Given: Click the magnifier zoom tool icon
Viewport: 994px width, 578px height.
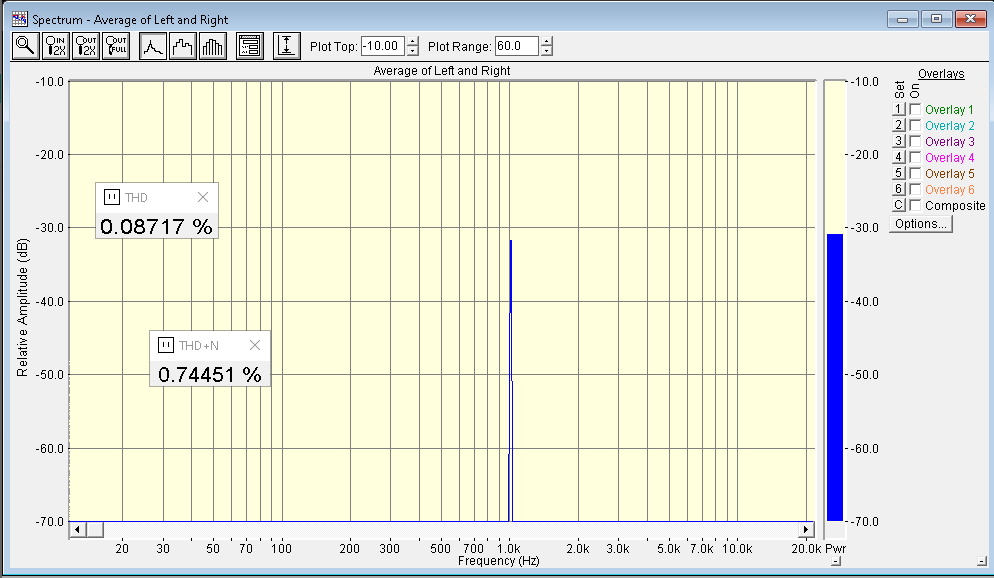Looking at the screenshot, I should (x=25, y=46).
